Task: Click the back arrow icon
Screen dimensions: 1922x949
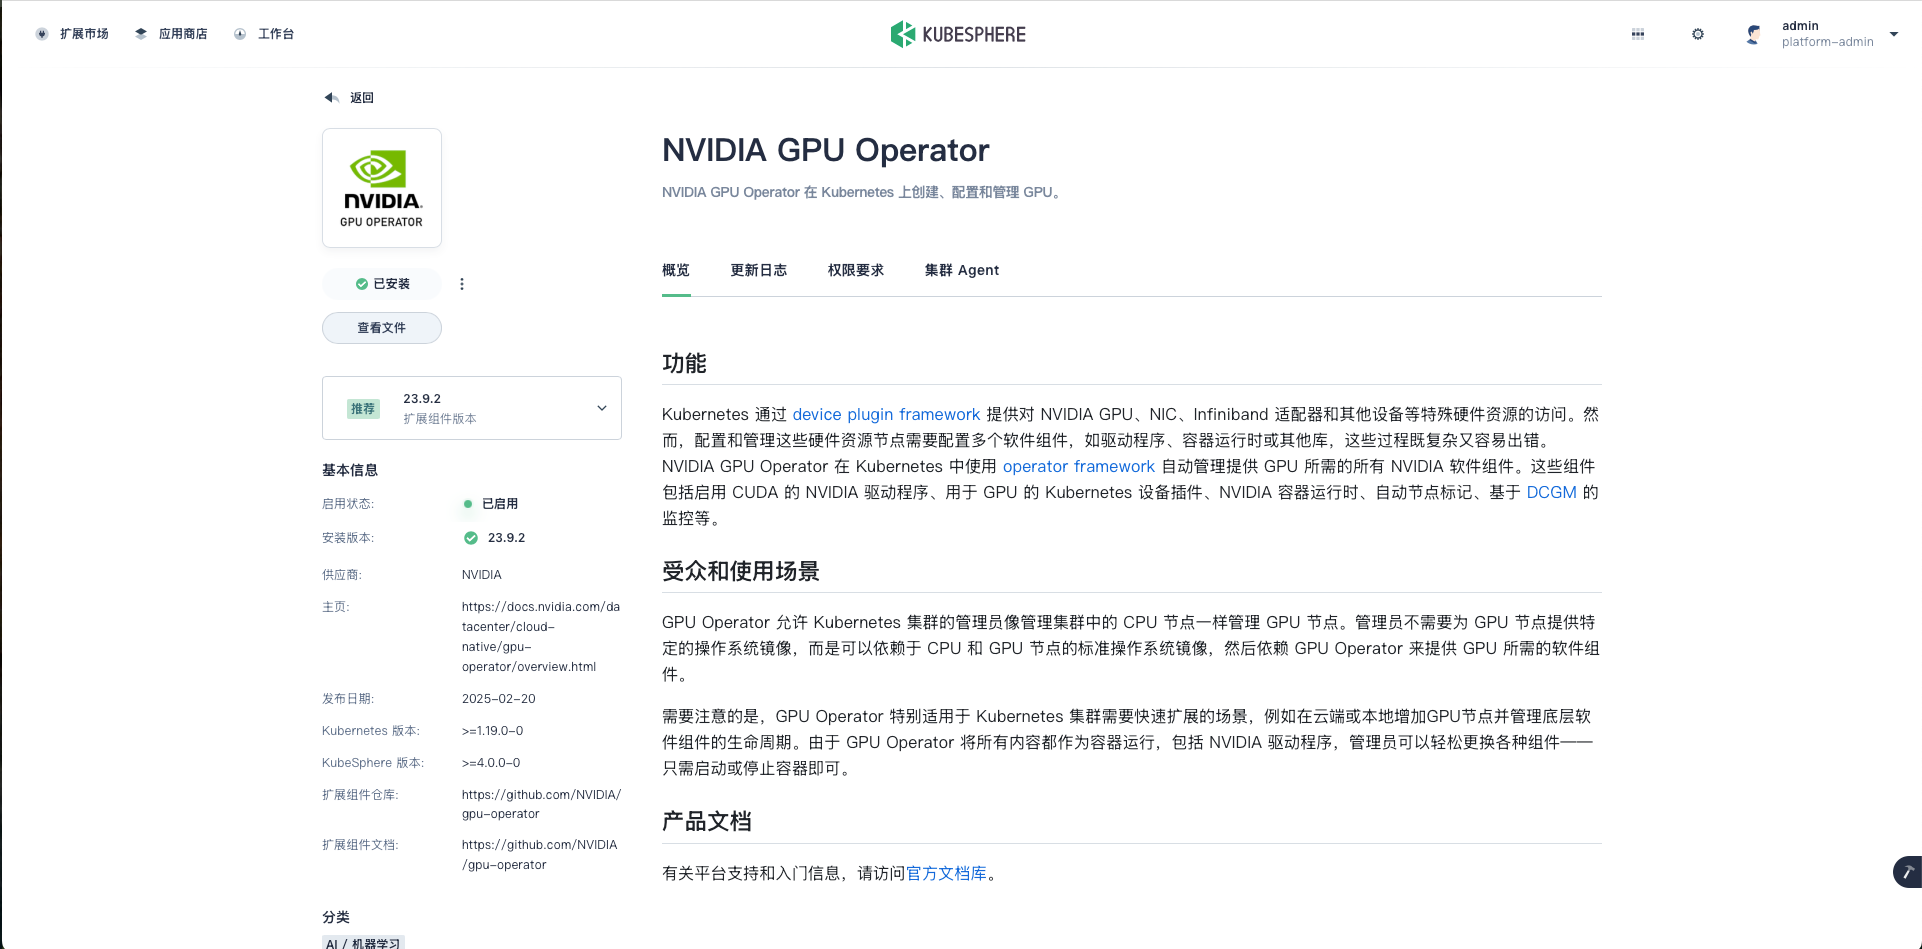Action: coord(332,98)
